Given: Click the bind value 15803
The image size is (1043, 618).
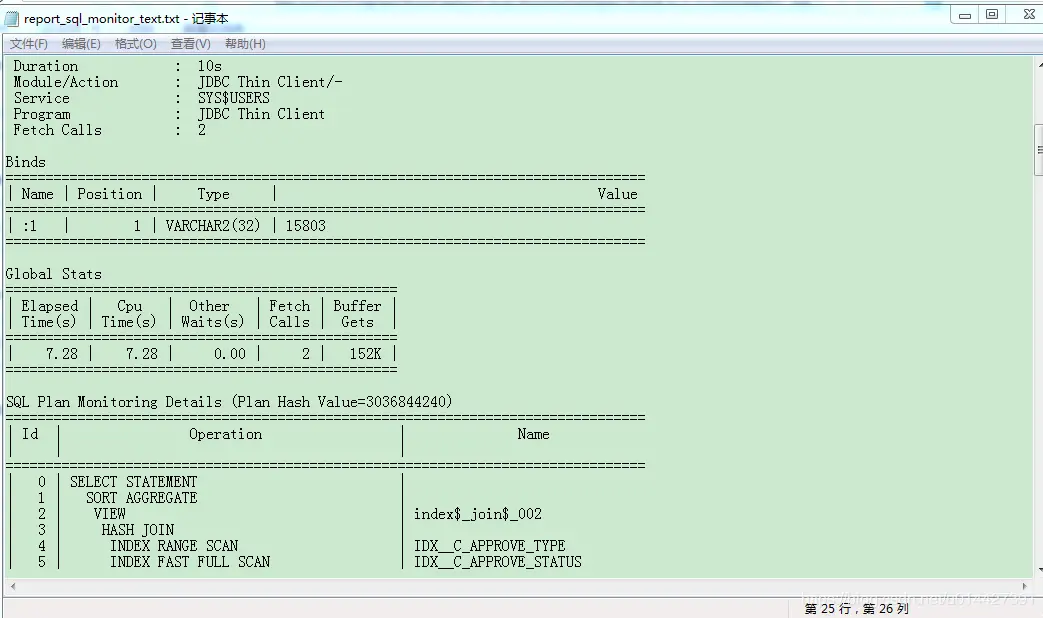Looking at the screenshot, I should [x=305, y=226].
